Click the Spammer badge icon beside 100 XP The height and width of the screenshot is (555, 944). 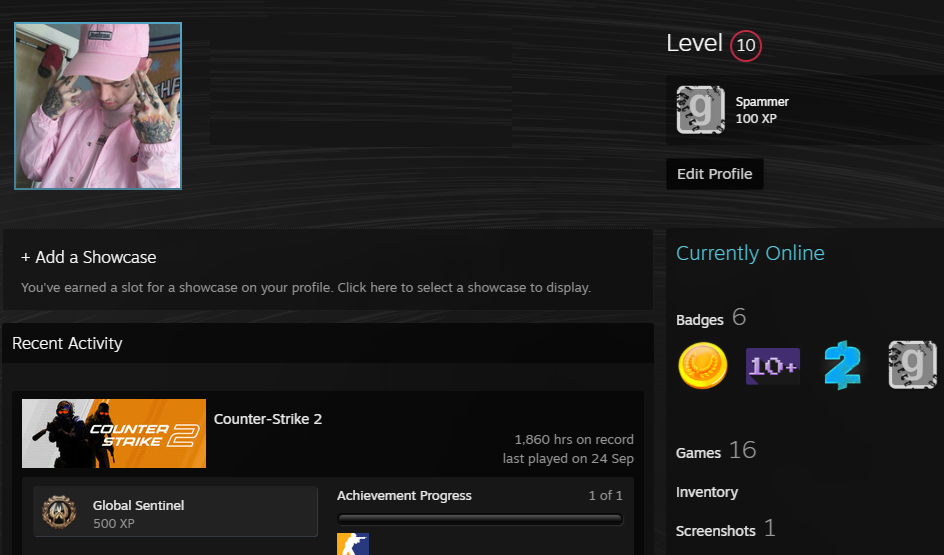701,110
